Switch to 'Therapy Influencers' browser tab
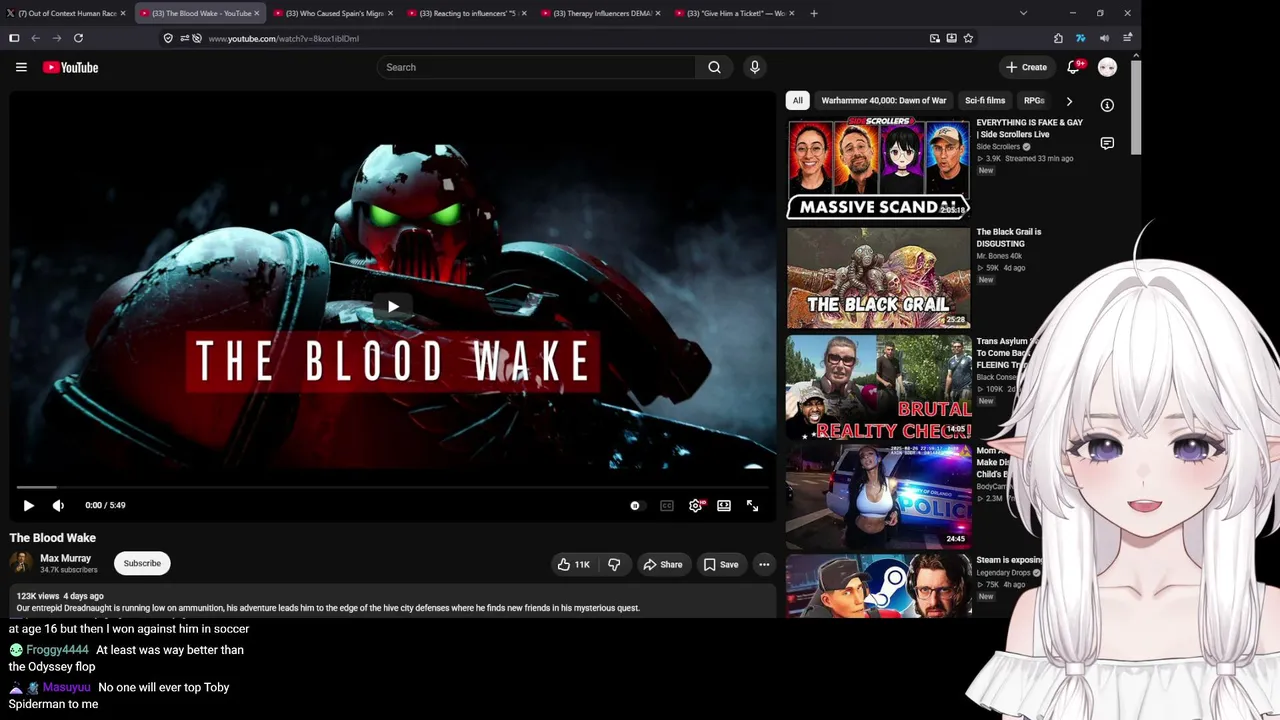 602,13
